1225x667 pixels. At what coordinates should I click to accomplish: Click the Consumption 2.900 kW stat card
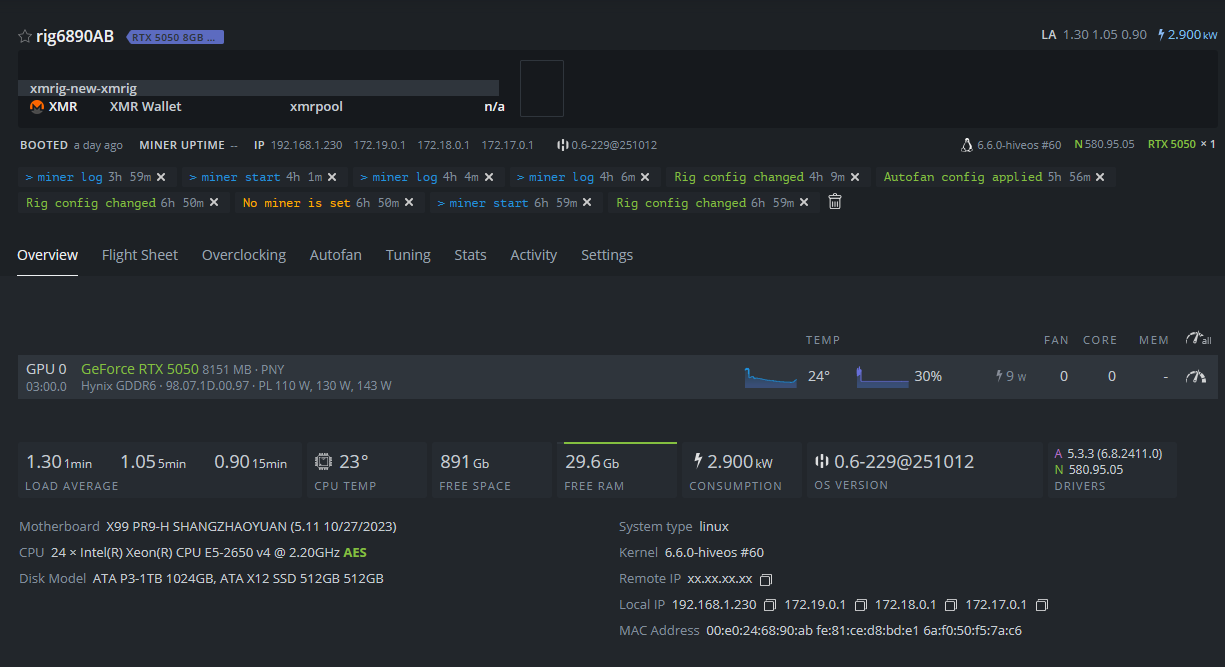click(x=741, y=470)
